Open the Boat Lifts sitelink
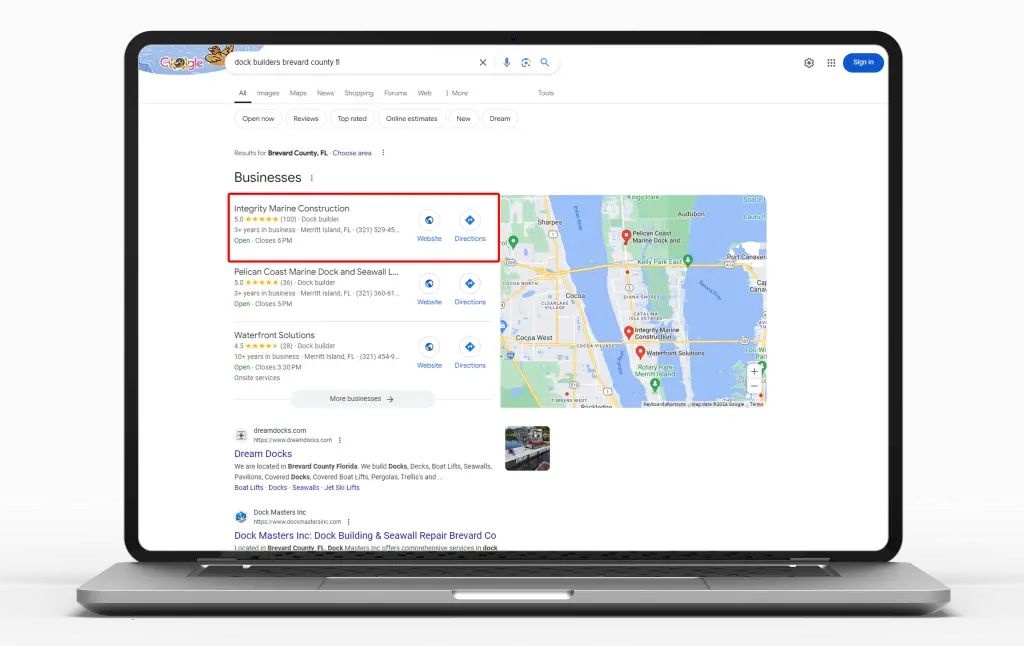The width and height of the screenshot is (1024, 646). (249, 488)
